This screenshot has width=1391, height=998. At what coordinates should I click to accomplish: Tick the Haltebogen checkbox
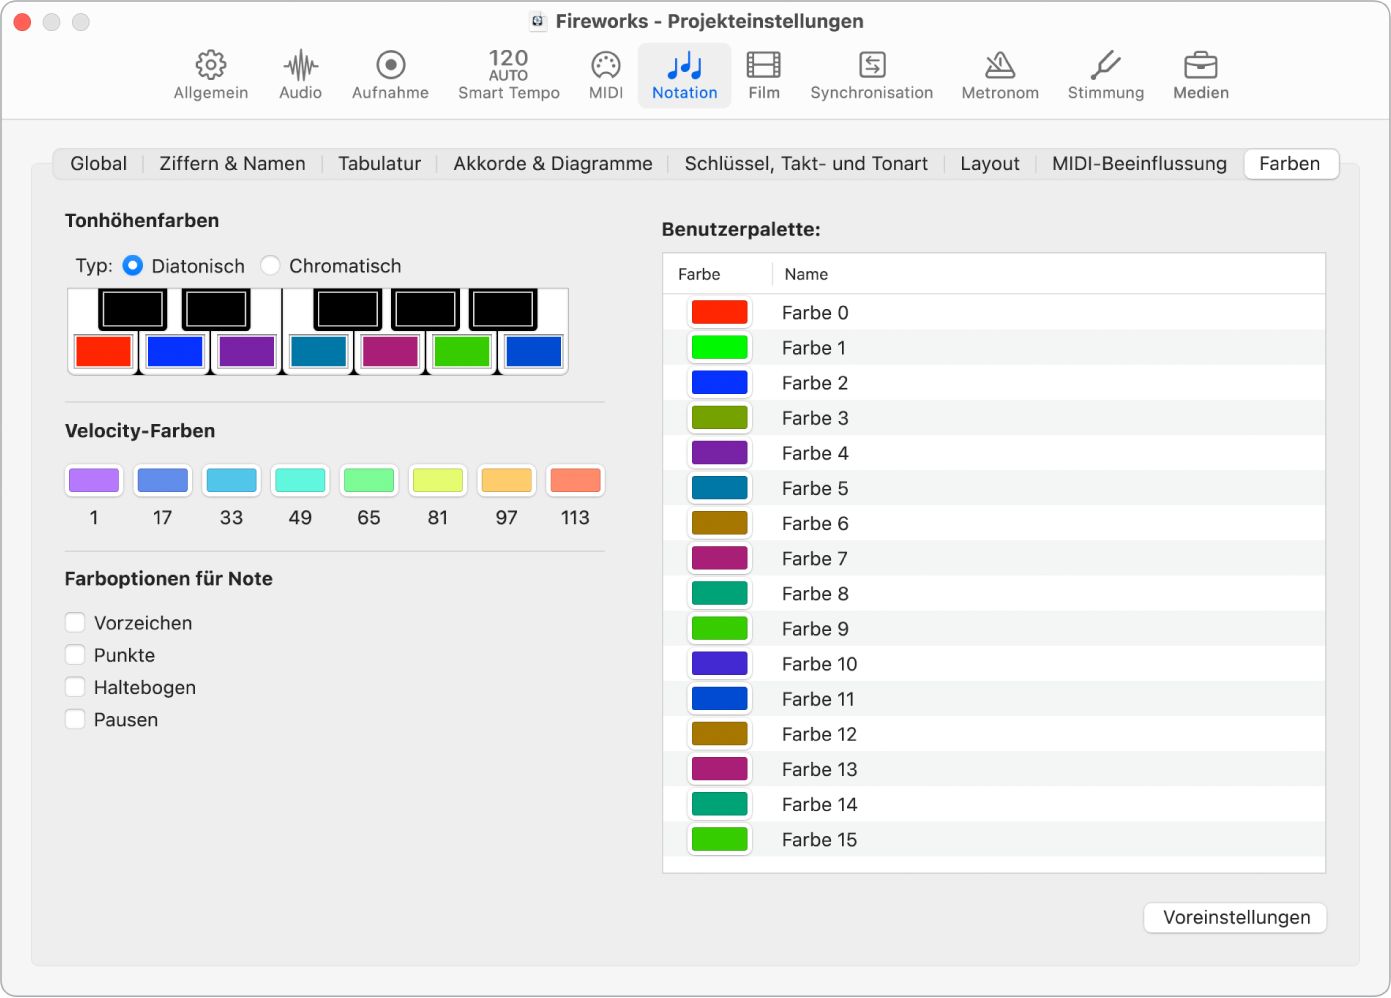(75, 687)
